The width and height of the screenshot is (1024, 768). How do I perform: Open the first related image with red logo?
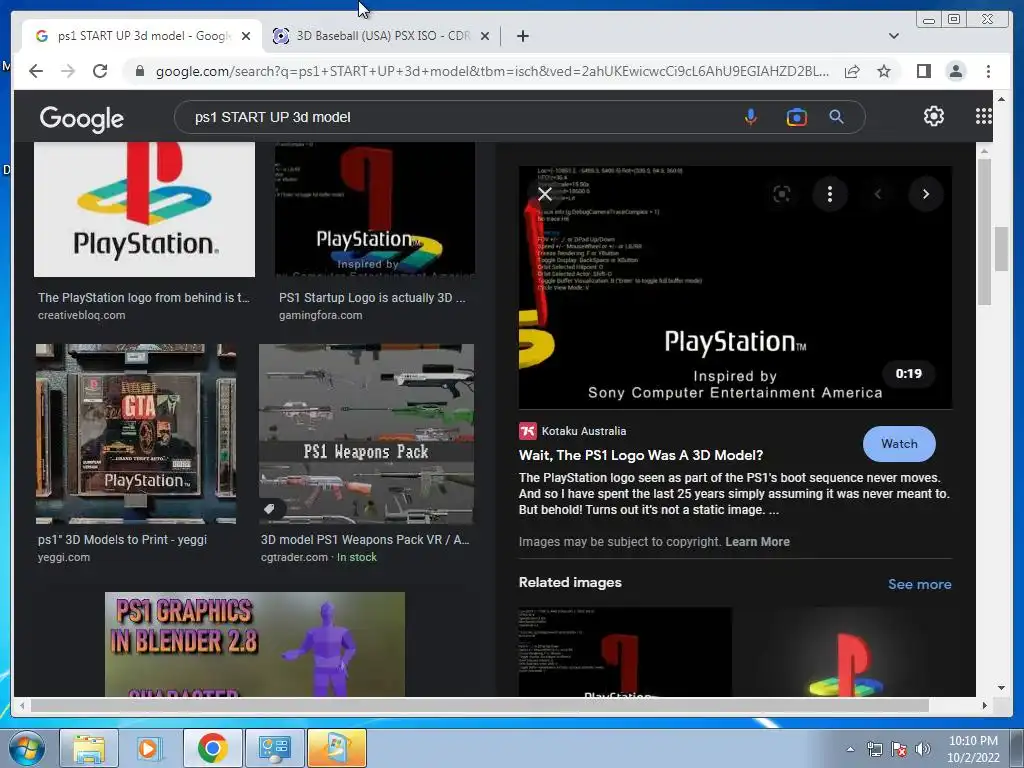[x=625, y=652]
